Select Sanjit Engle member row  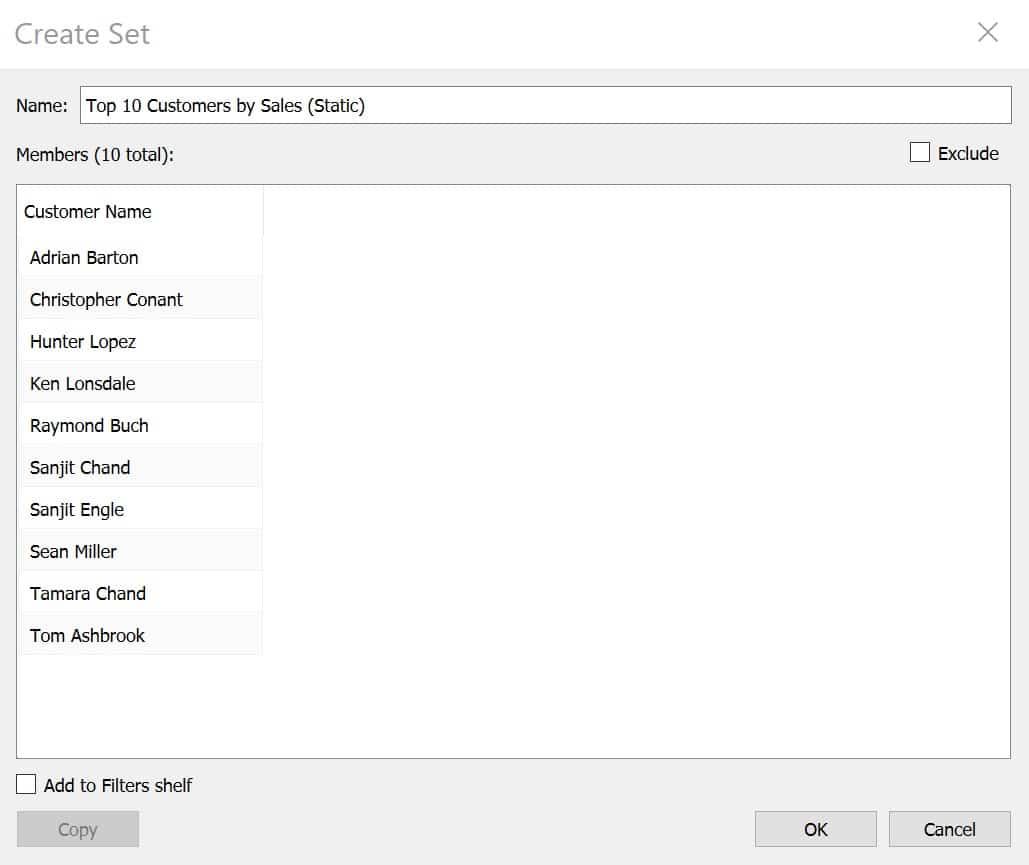(140, 509)
